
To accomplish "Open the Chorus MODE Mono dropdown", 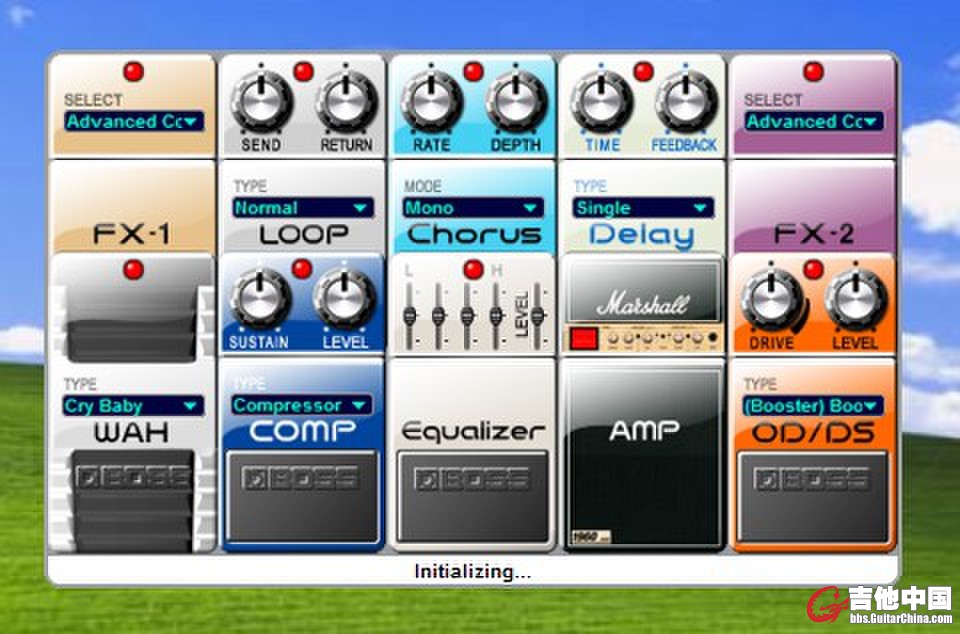I will (473, 207).
